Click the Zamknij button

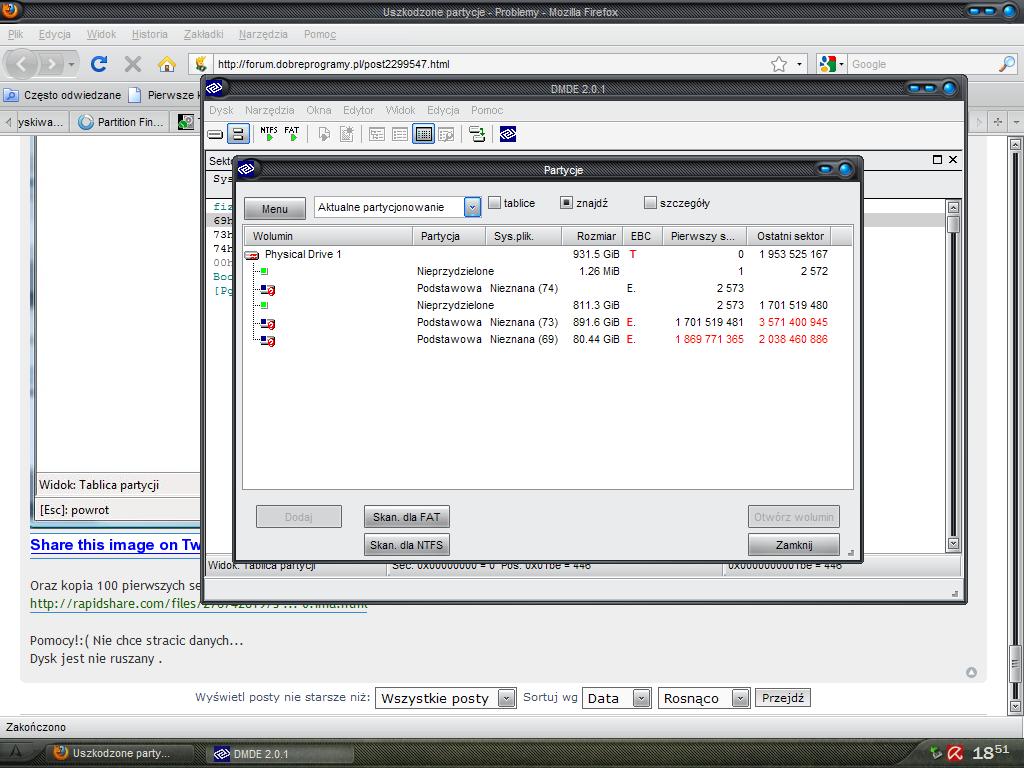[x=794, y=545]
